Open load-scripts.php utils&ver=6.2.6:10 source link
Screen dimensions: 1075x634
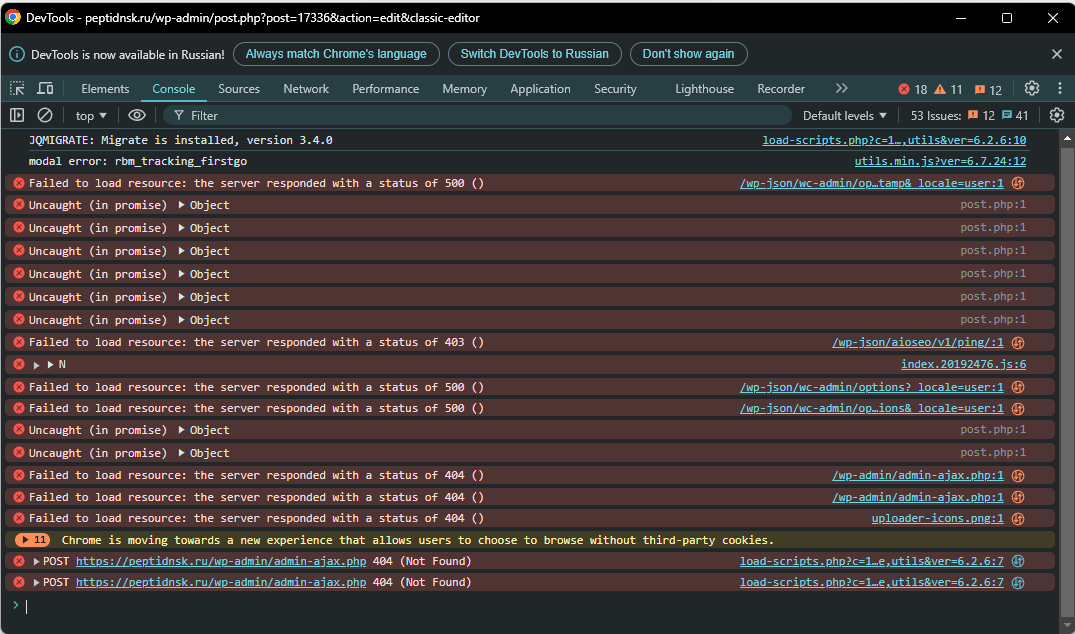point(894,140)
